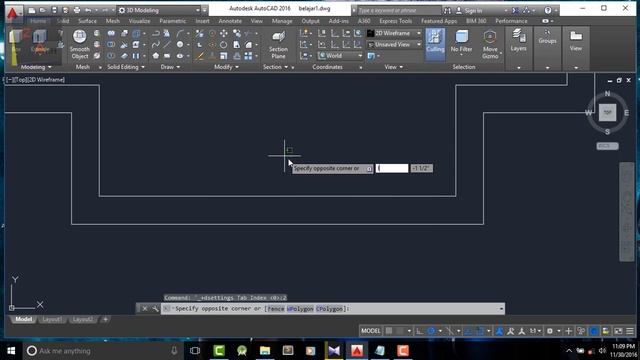The image size is (640, 360).
Task: Select the Polygon tool in Draw panel
Action: (x=156, y=56)
